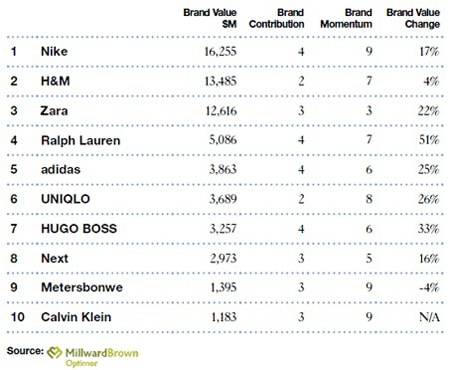
Task: Click the HUGO BOSS brand name
Action: coord(79,229)
